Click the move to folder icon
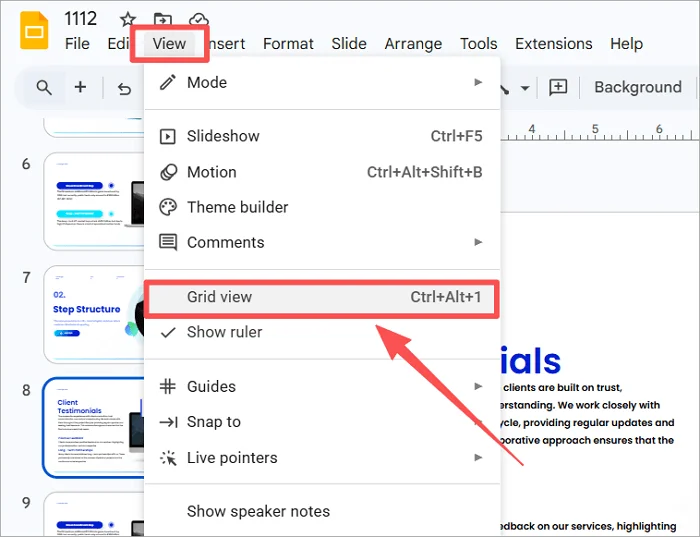 pos(162,19)
